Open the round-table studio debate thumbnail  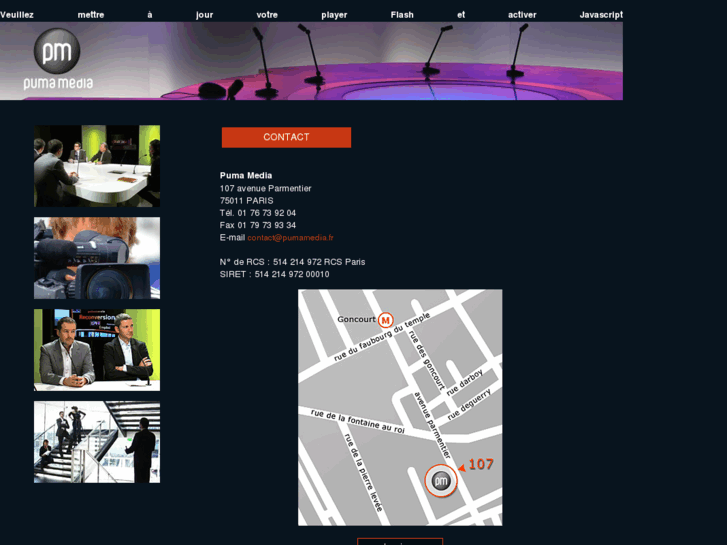pos(97,166)
